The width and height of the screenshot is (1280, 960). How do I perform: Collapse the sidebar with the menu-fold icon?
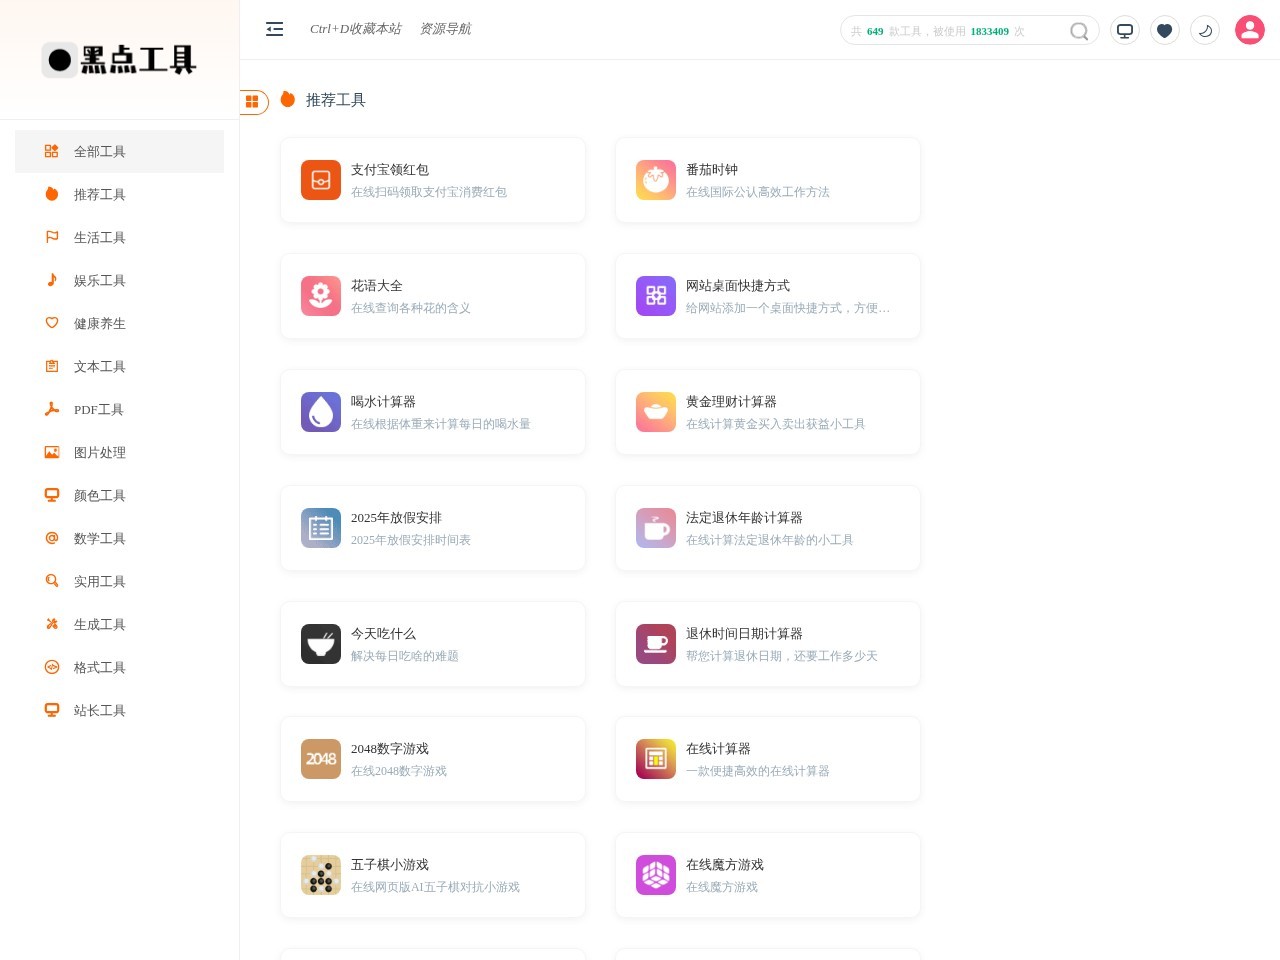(x=275, y=29)
